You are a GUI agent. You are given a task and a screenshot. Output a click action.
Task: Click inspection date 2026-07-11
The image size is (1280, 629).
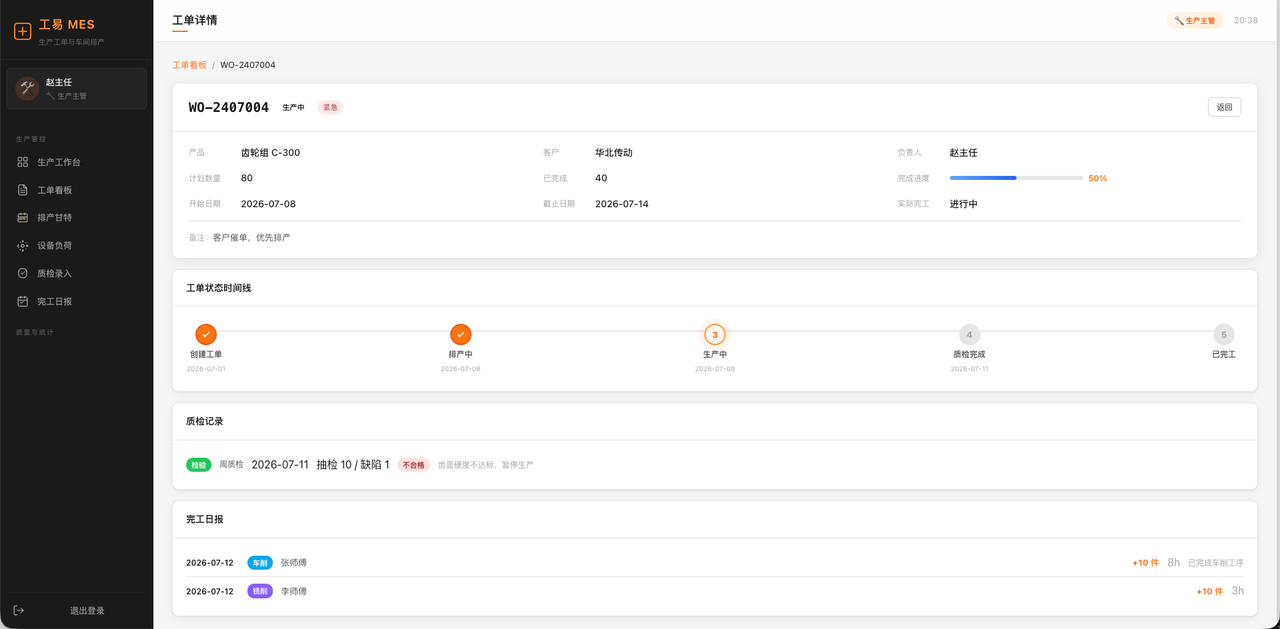[280, 465]
